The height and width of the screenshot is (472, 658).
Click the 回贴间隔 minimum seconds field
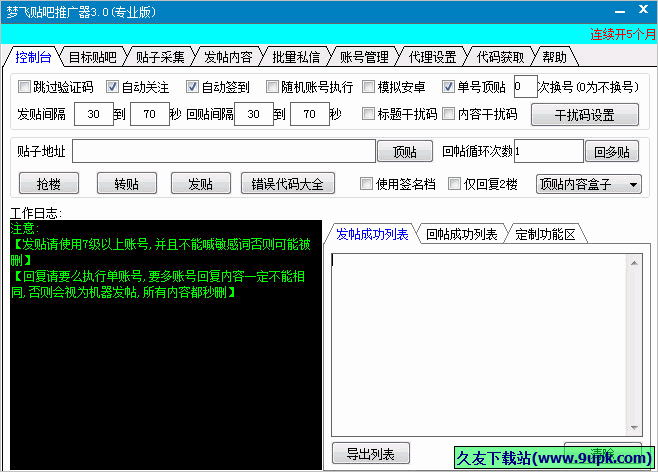click(253, 114)
